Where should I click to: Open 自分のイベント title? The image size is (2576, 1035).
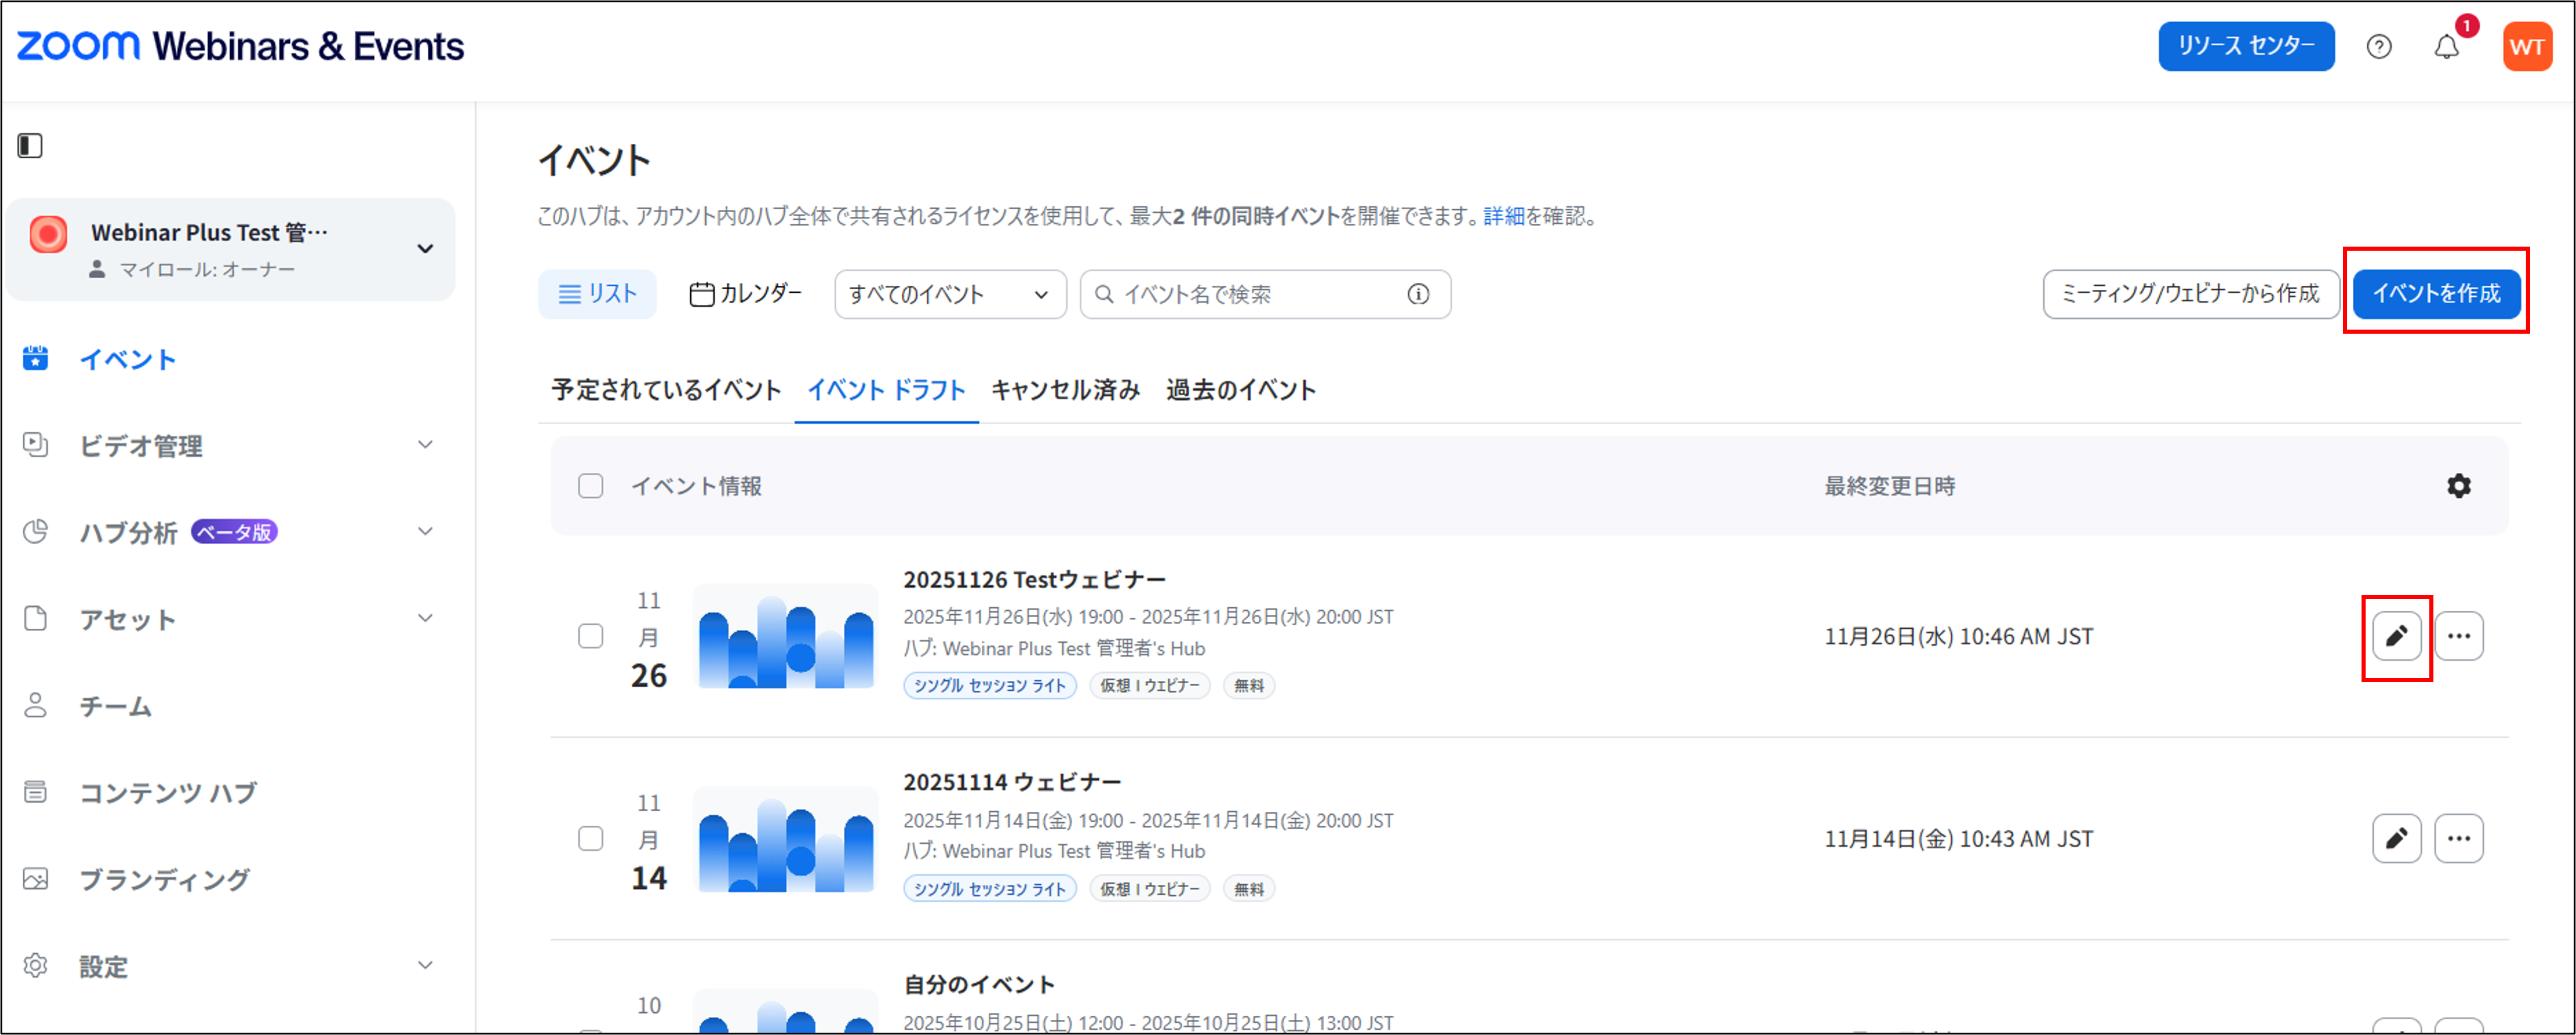pyautogui.click(x=979, y=985)
